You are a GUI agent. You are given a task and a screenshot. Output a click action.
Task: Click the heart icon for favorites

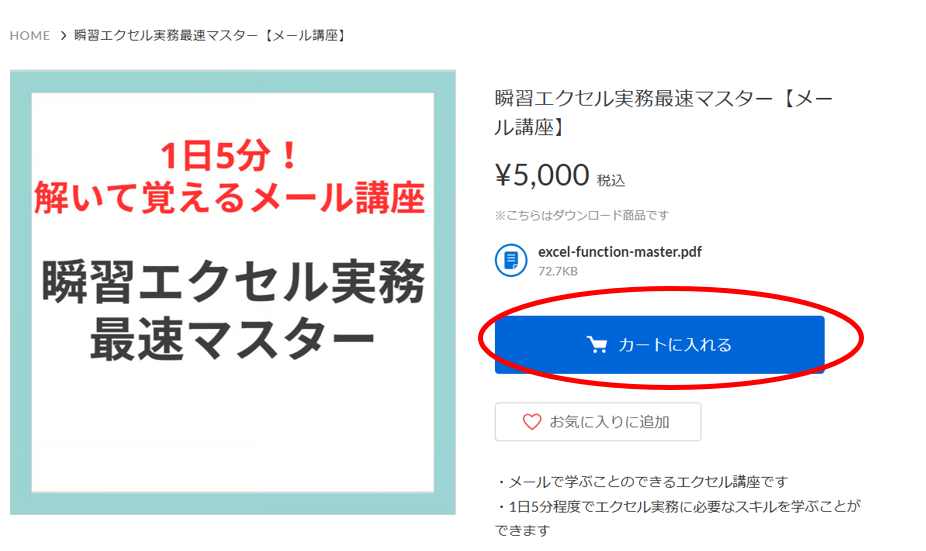532,422
